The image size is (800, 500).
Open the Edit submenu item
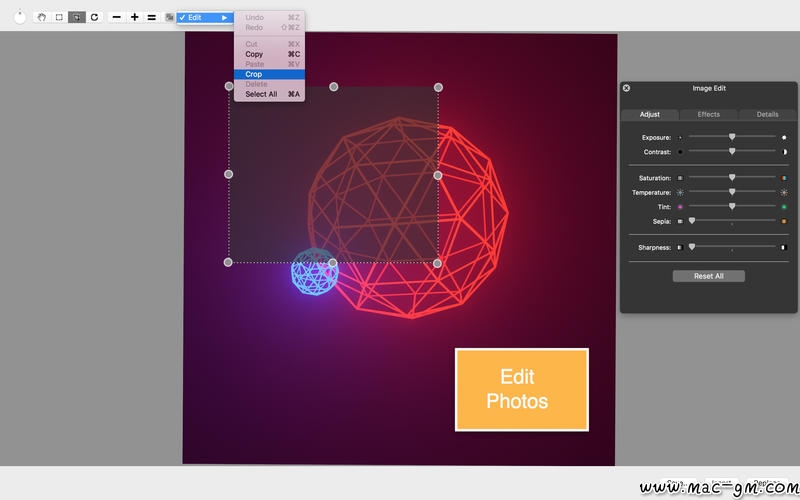205,17
